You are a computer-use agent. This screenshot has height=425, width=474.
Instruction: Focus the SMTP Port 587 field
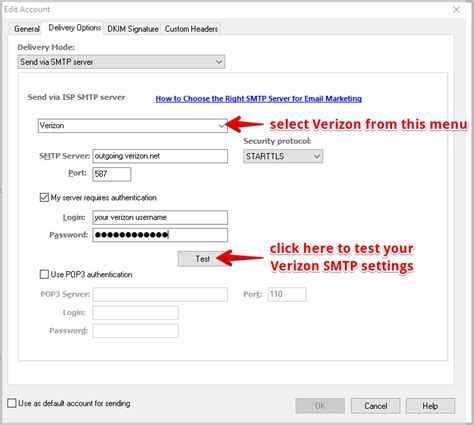(112, 174)
